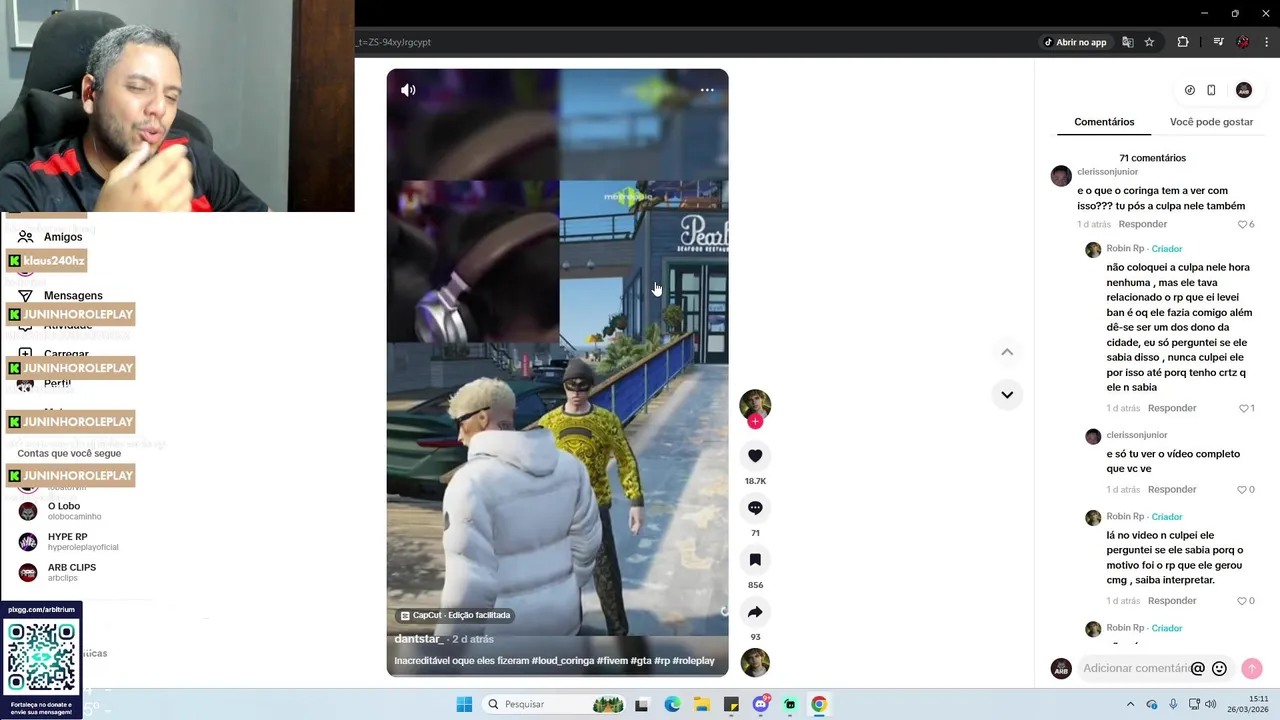The width and height of the screenshot is (1280, 720).
Task: Open Chrome extensions puzzle icon
Action: tap(1183, 42)
